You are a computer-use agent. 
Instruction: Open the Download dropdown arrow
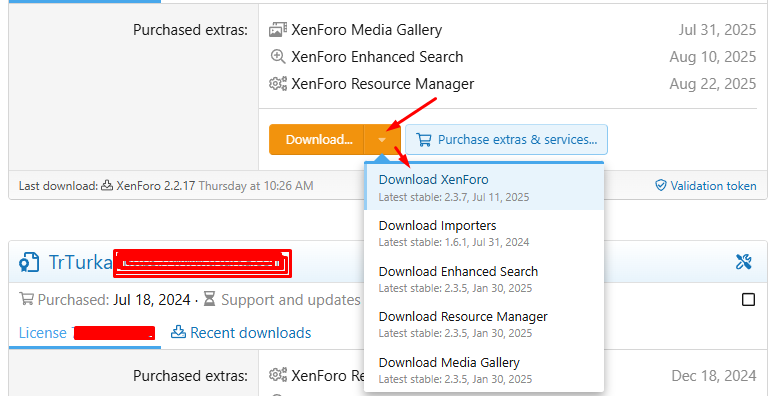(x=382, y=140)
